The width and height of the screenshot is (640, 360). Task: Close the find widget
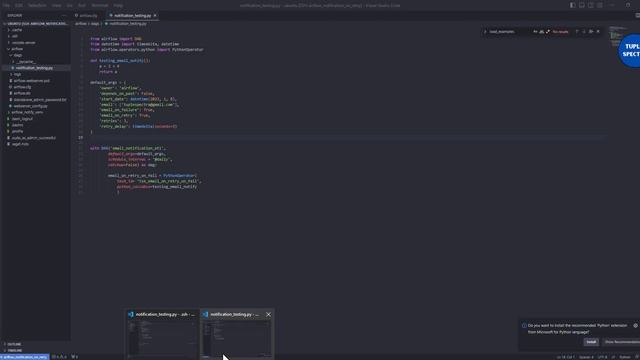pos(598,31)
